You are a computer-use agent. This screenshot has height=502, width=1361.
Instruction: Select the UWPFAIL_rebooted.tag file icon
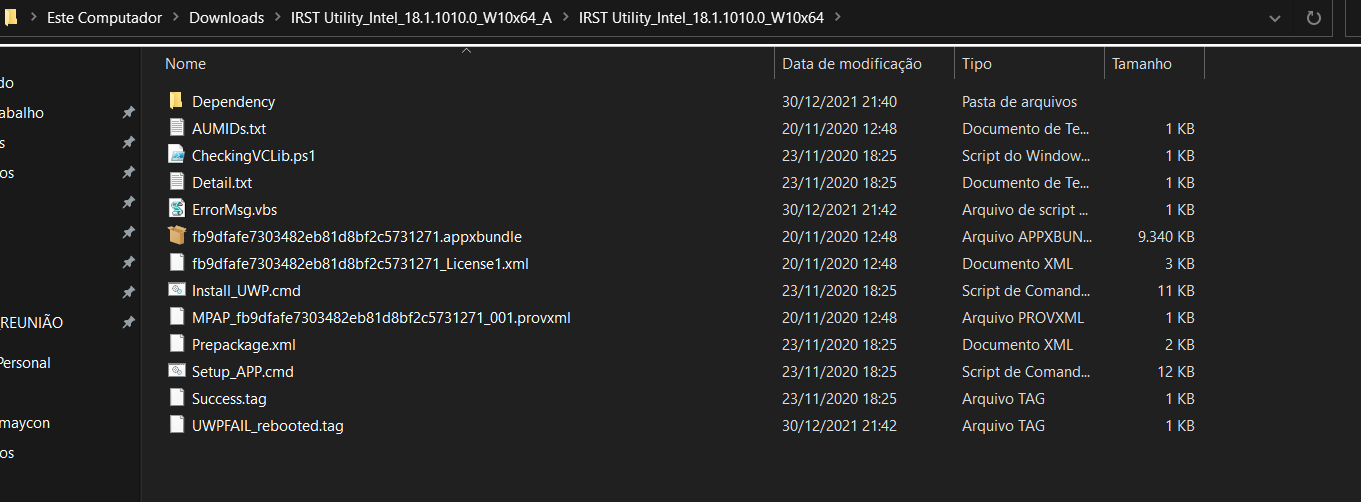(x=176, y=425)
